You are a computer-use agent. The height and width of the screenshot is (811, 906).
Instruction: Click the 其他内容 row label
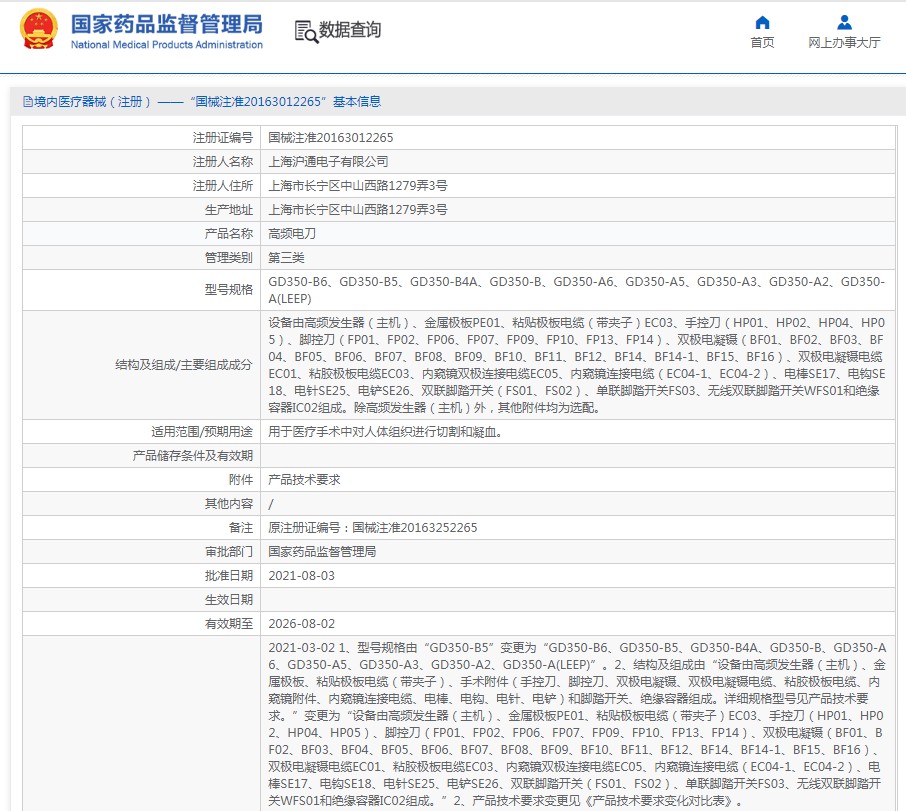click(229, 504)
